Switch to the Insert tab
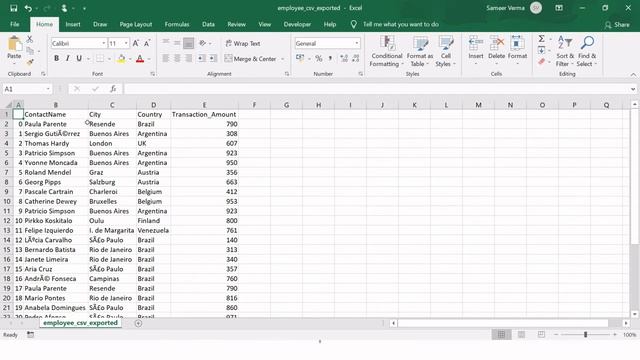Image resolution: width=640 pixels, height=360 pixels. pyautogui.click(x=73, y=24)
